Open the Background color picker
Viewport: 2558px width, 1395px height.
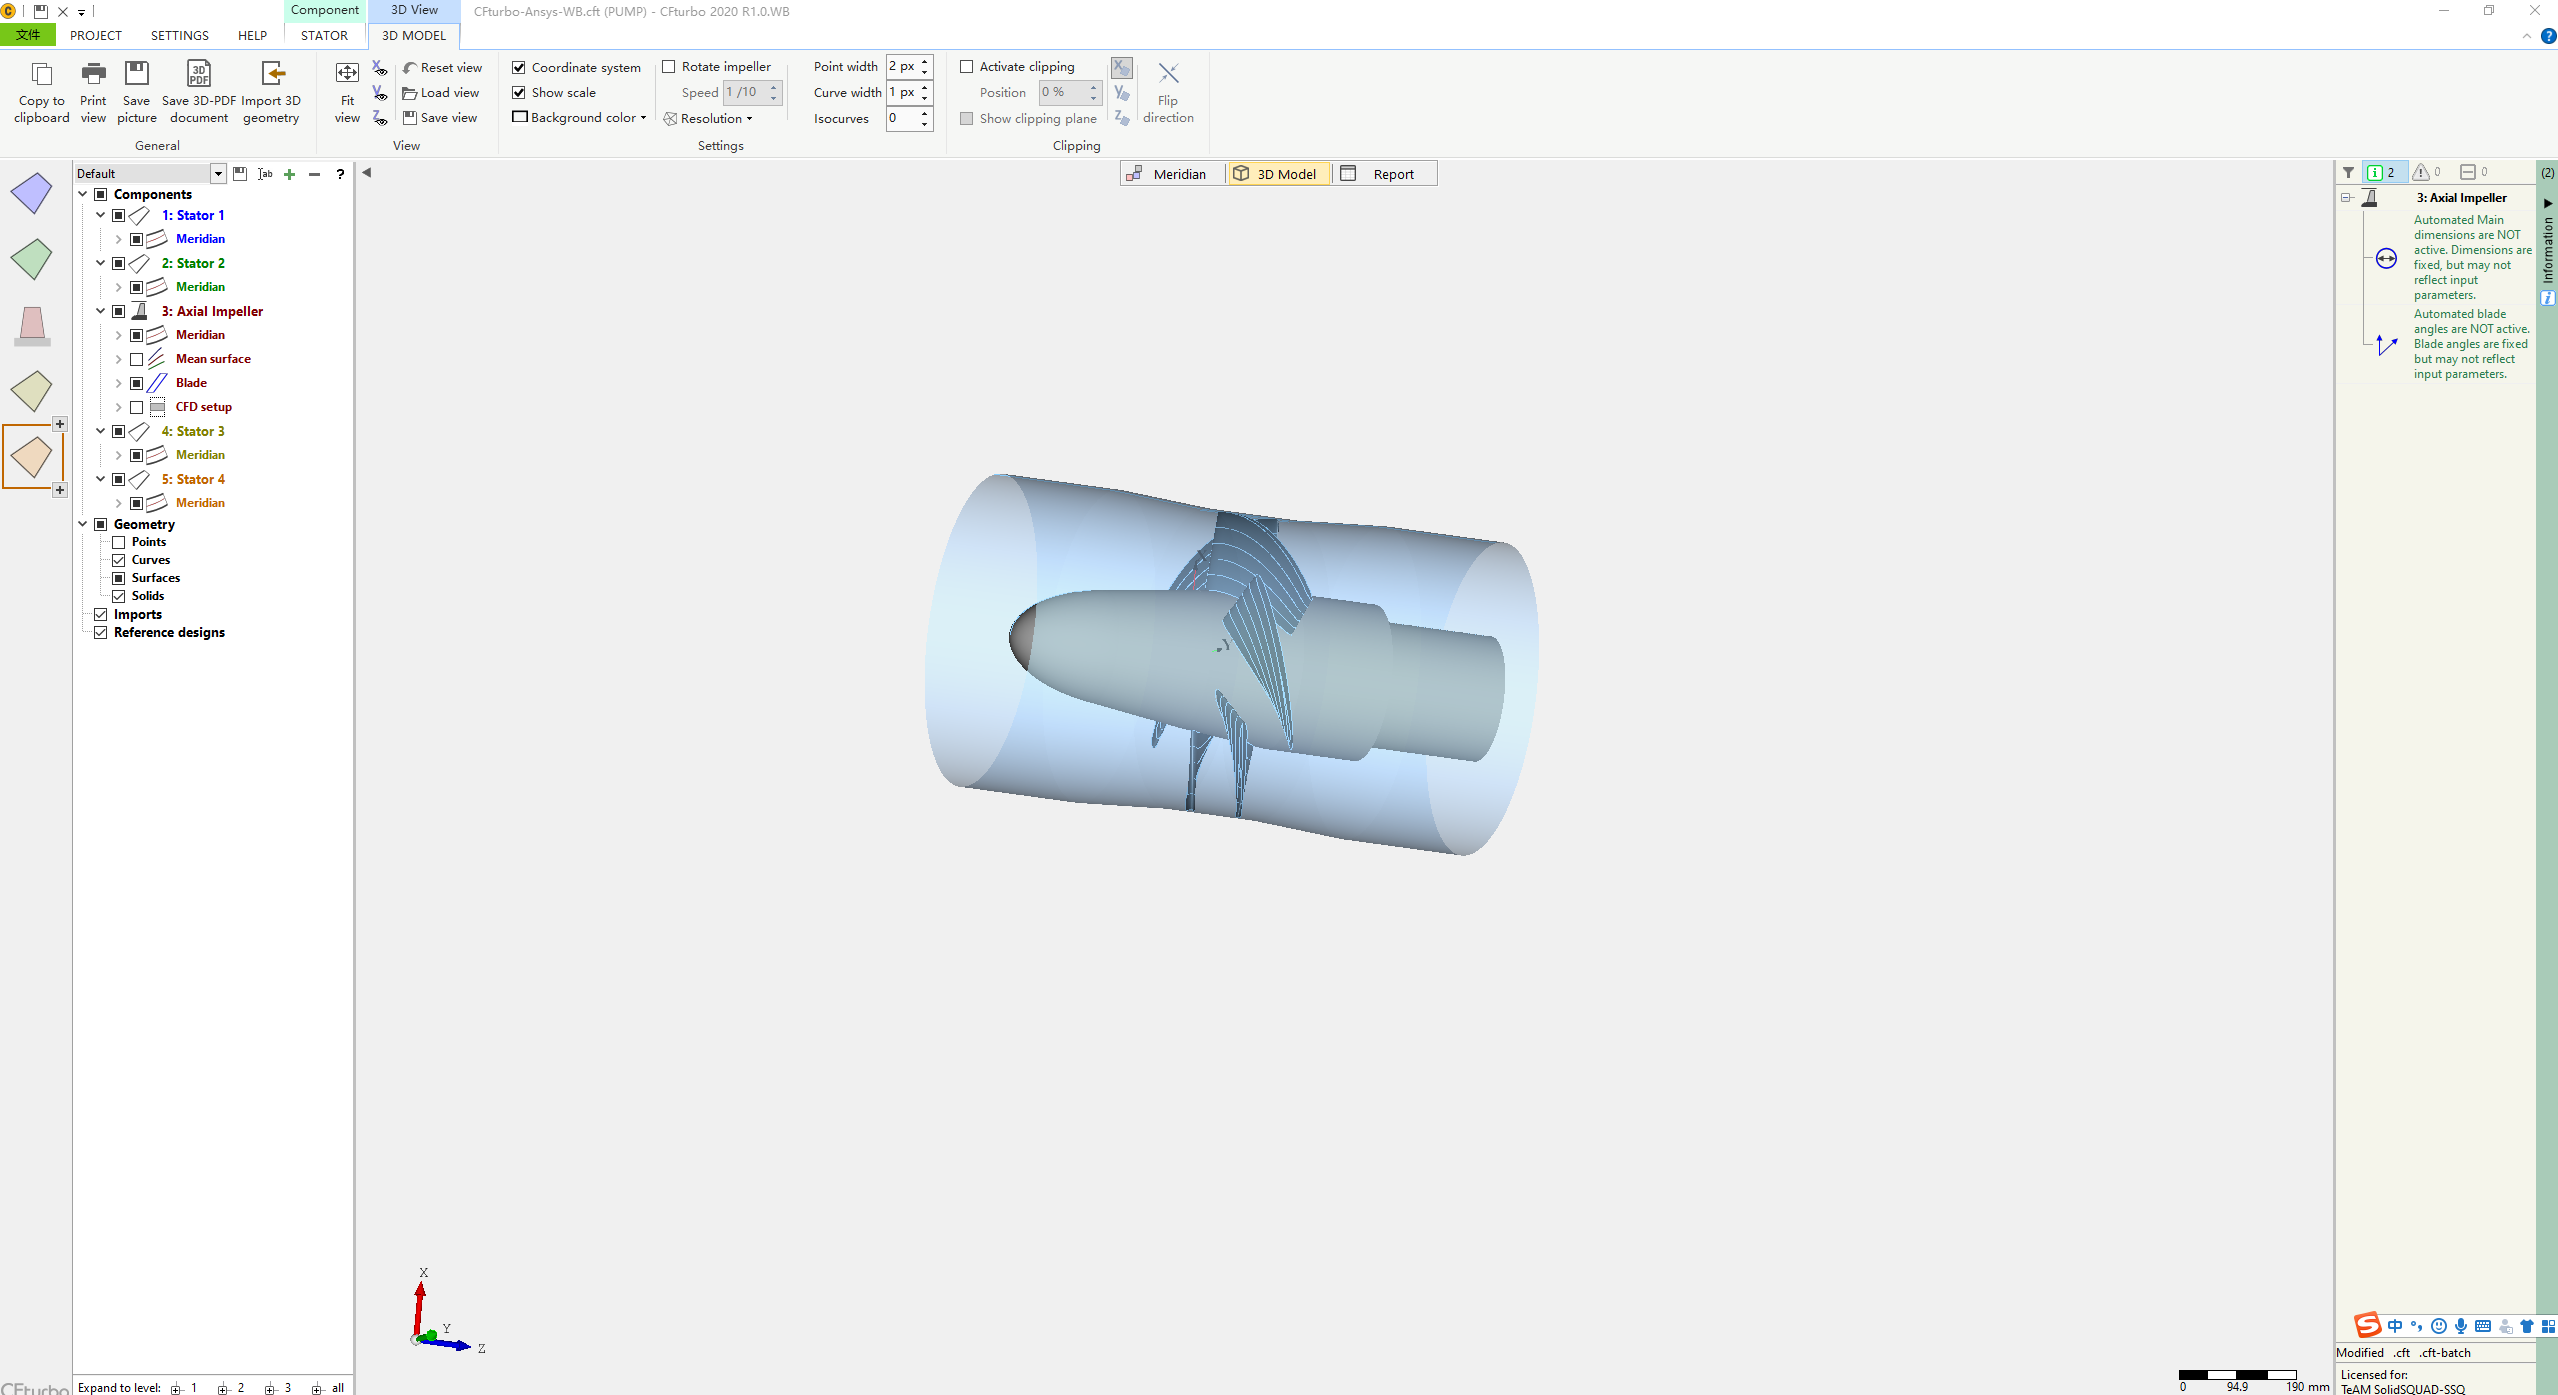coord(580,117)
